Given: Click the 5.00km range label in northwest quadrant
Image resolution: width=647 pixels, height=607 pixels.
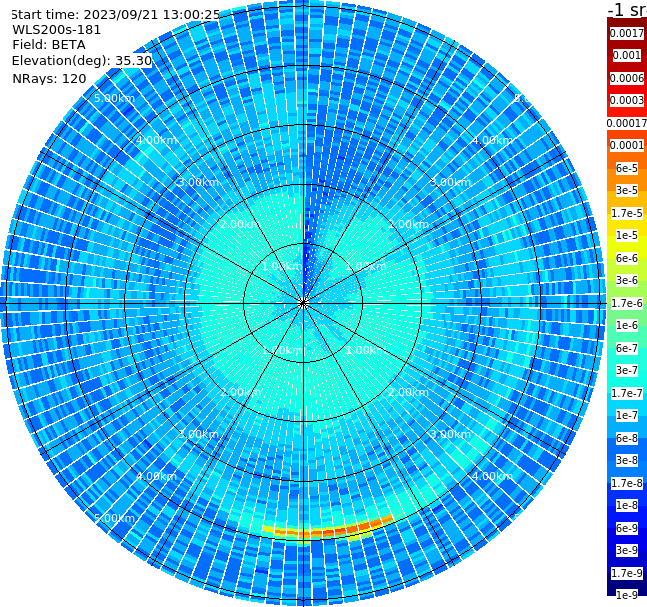Looking at the screenshot, I should coord(114,98).
